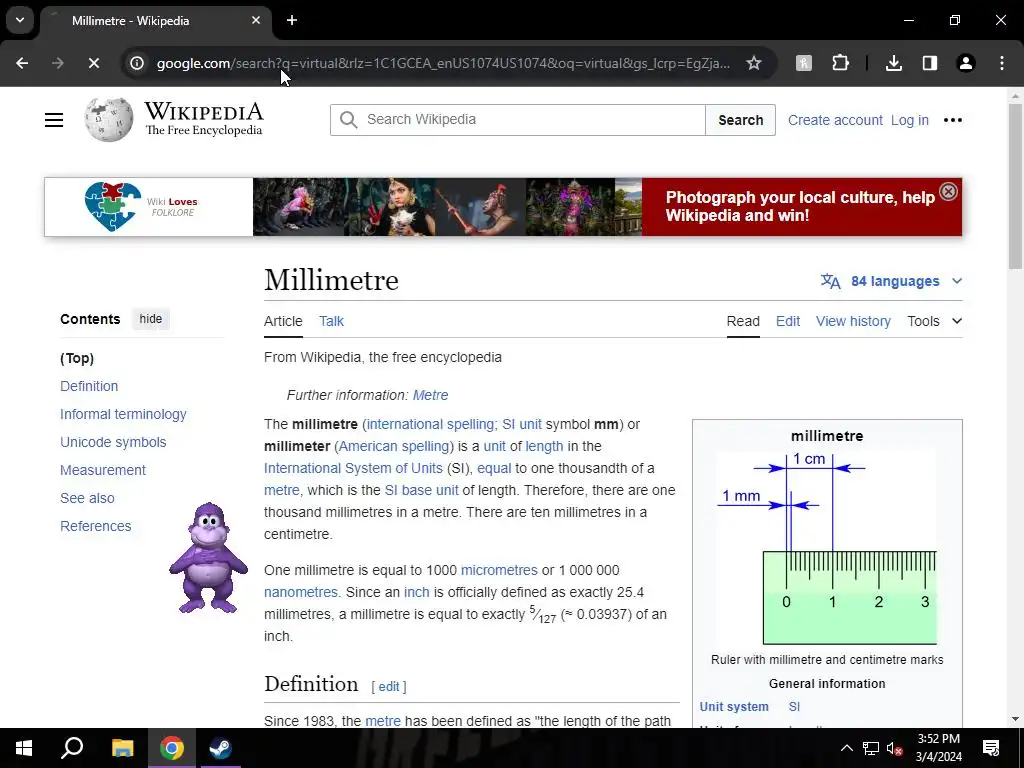Hide the Contents sidebar
The width and height of the screenshot is (1024, 768).
point(150,319)
